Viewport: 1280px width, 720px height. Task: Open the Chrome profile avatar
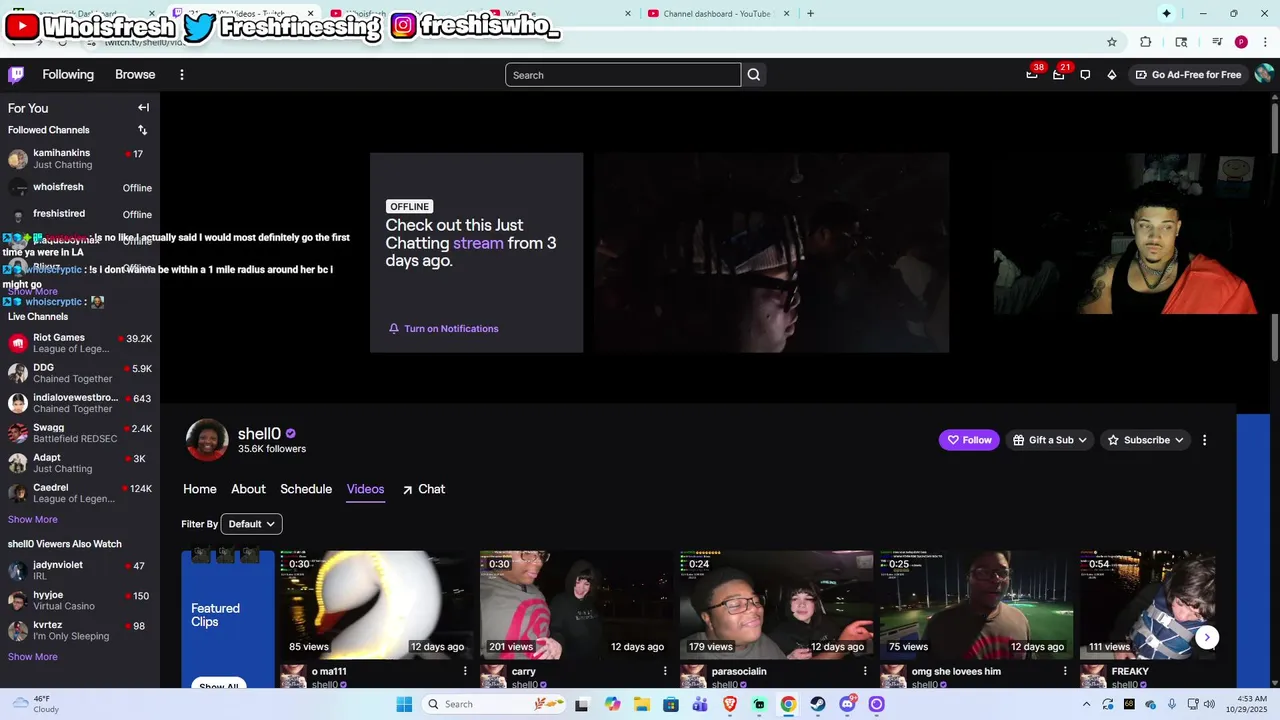coord(1241,42)
